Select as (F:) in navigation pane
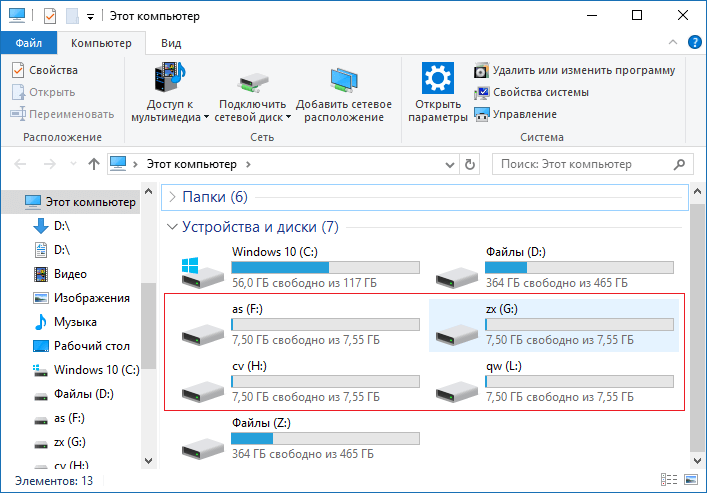Image resolution: width=707 pixels, height=493 pixels. click(60, 418)
